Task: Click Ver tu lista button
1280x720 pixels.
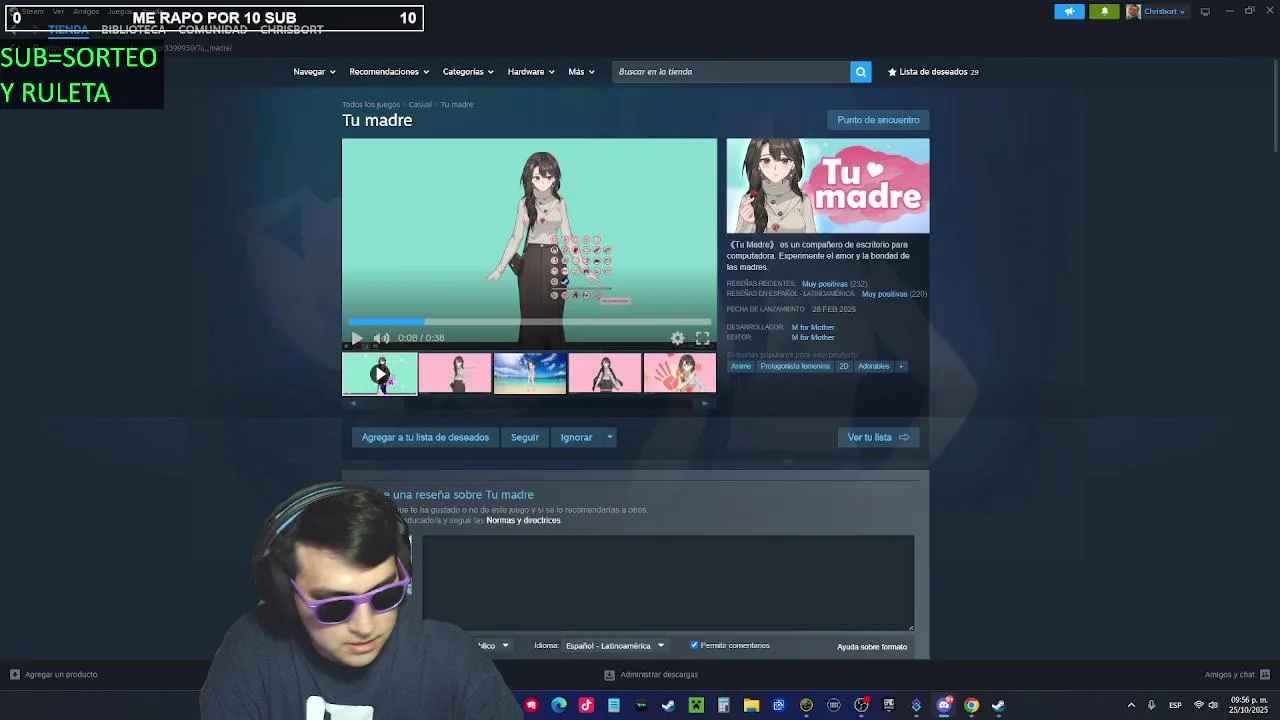Action: coord(878,437)
